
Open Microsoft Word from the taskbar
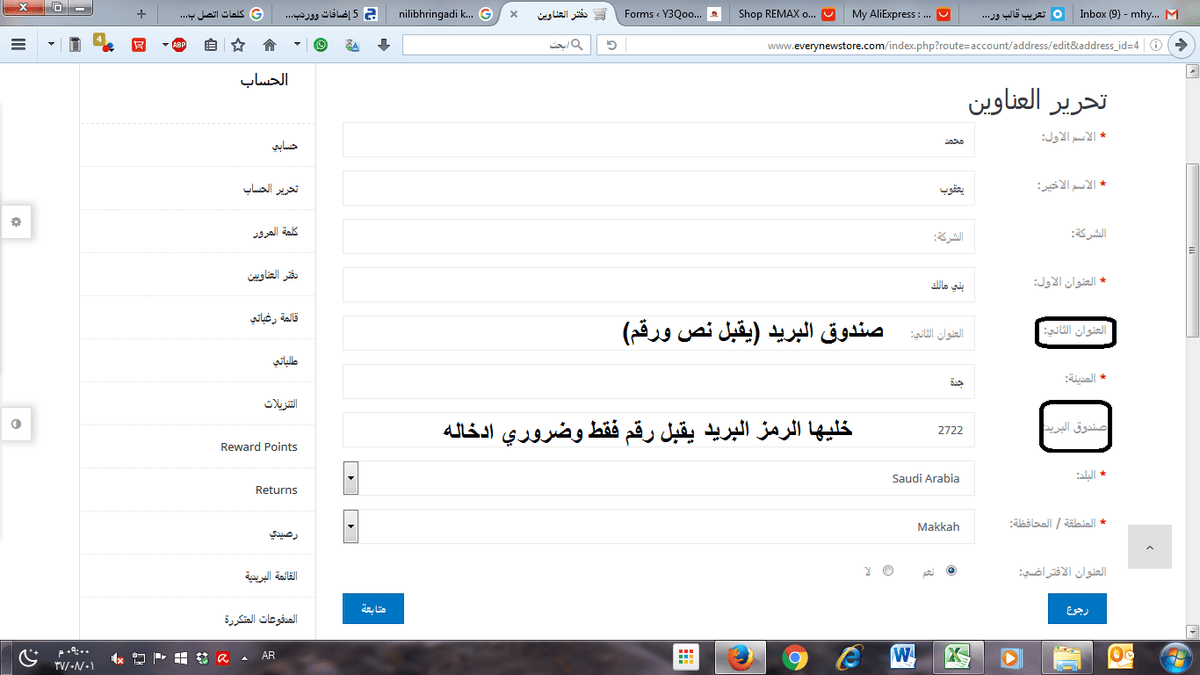click(x=905, y=657)
